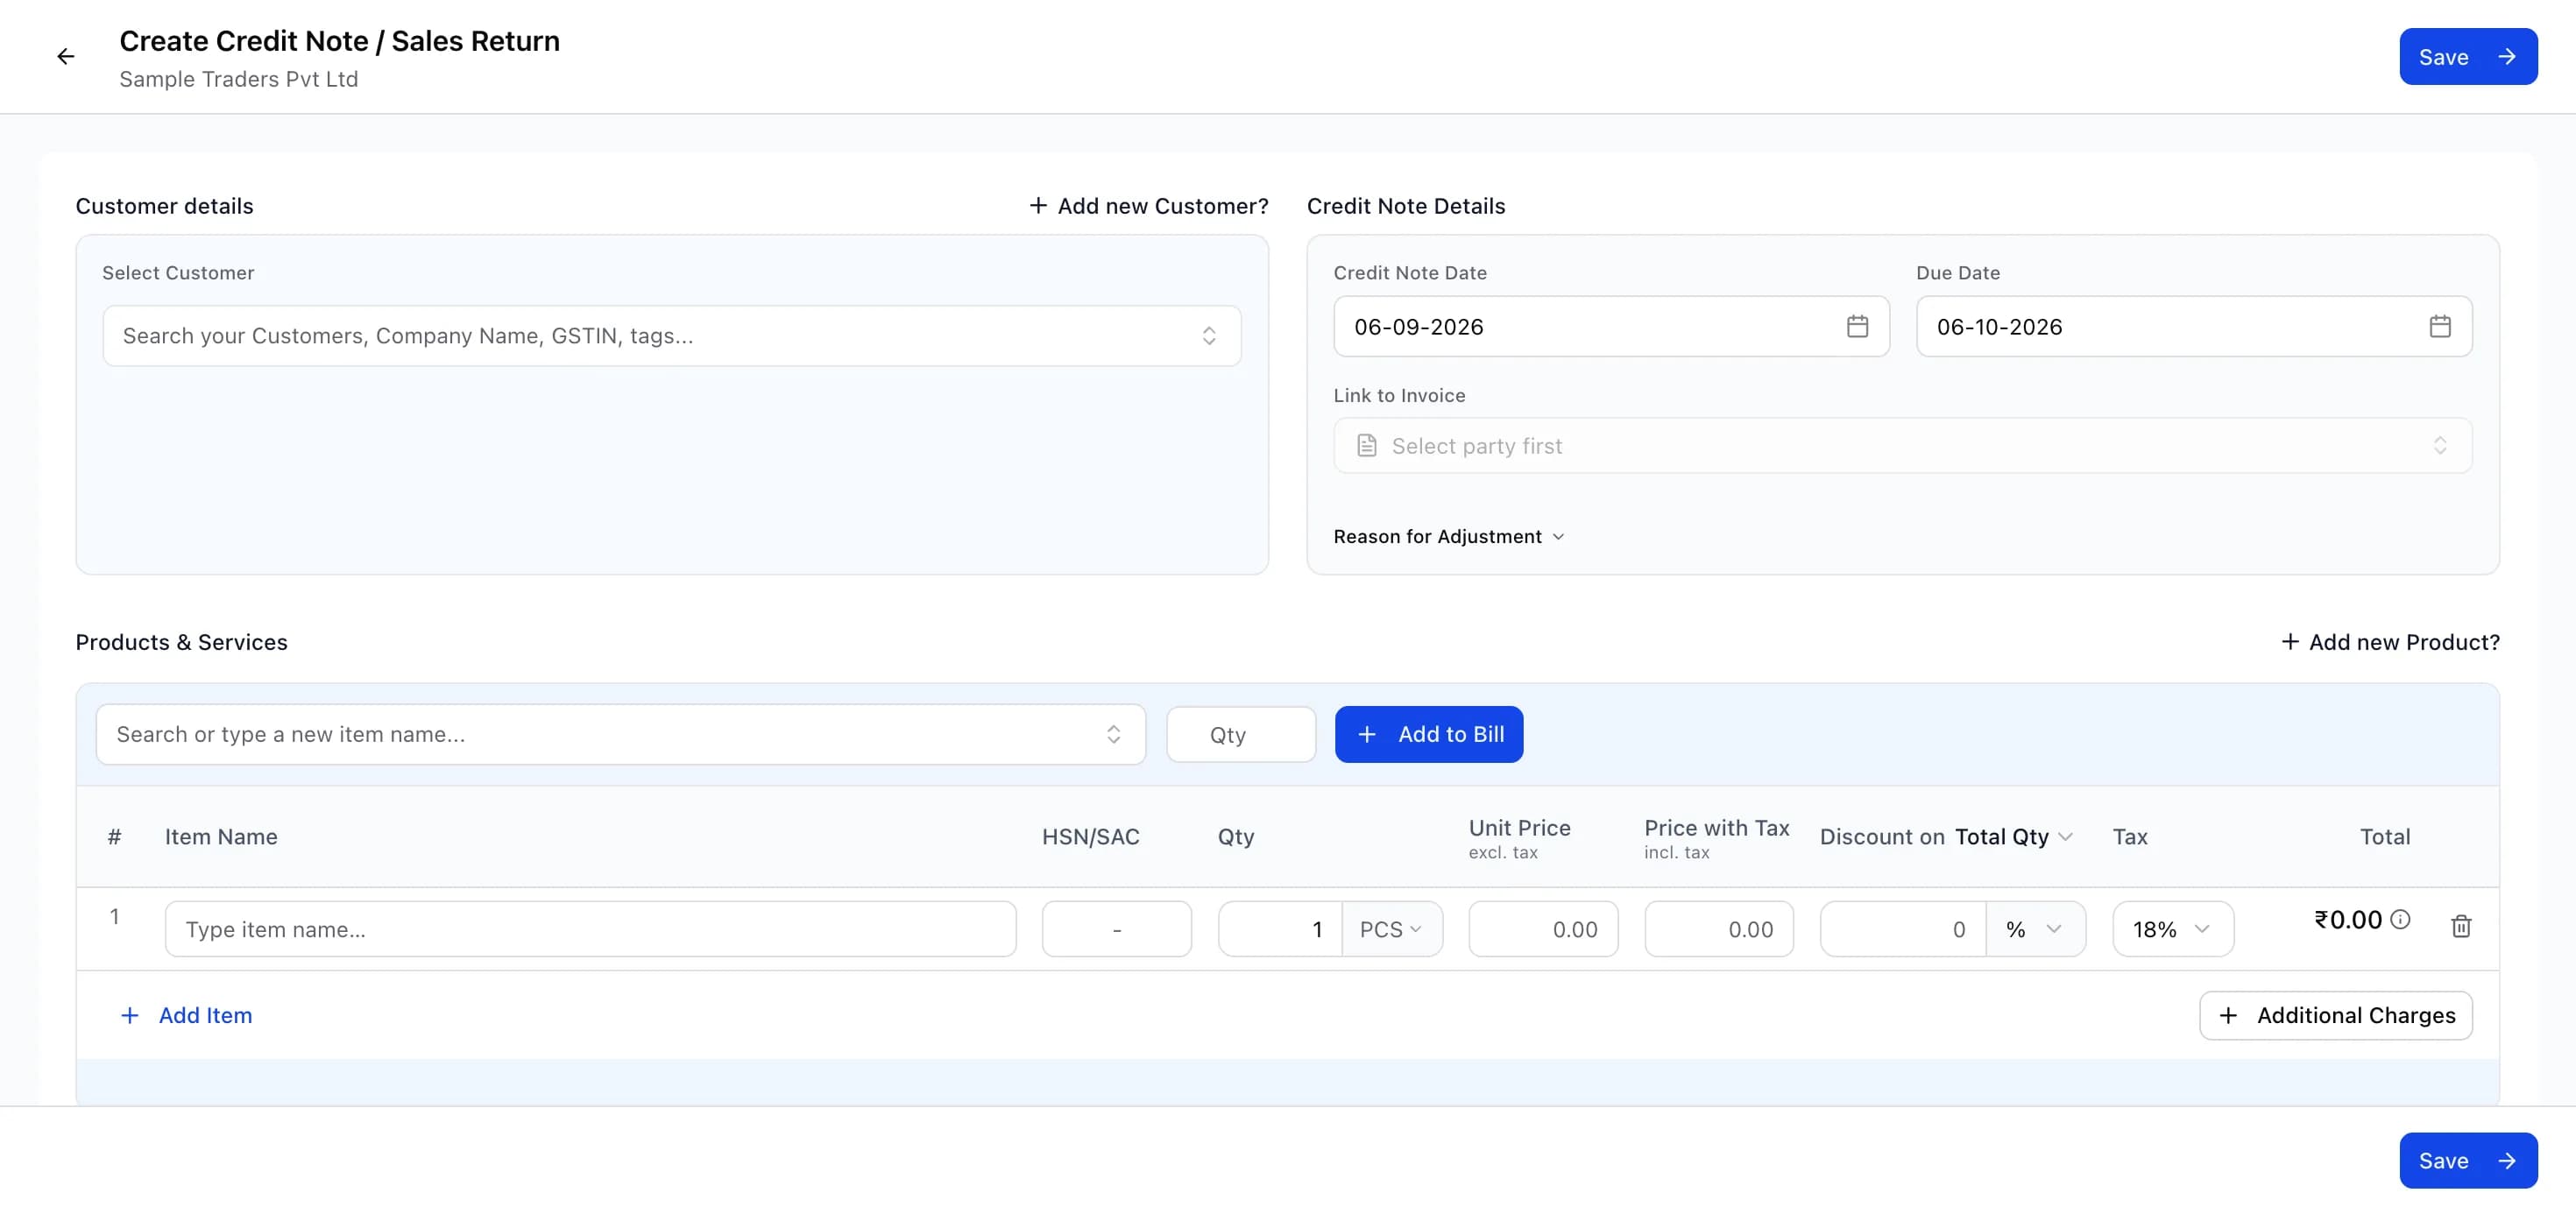The height and width of the screenshot is (1214, 2576).
Task: Change Discount on Total Qty dropdown
Action: click(x=2013, y=837)
